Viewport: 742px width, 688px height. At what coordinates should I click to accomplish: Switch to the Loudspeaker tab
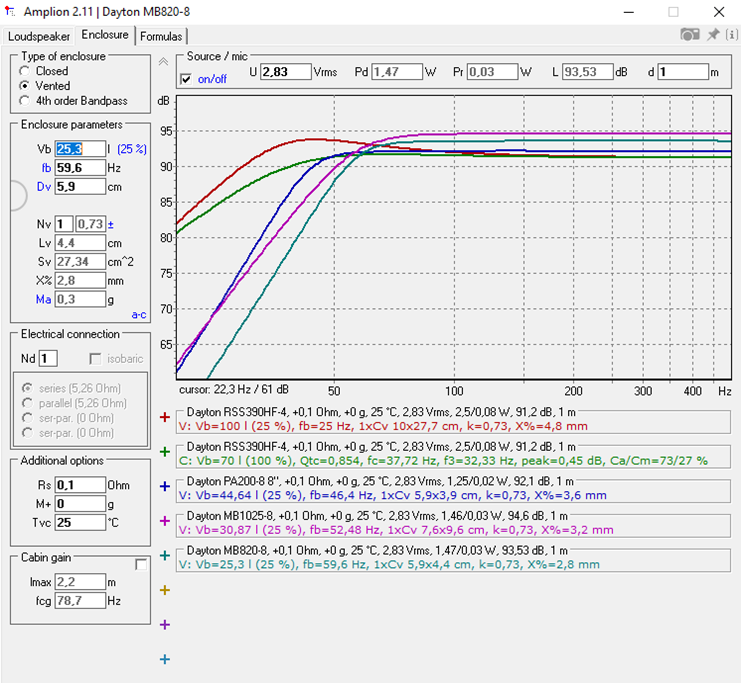click(38, 36)
